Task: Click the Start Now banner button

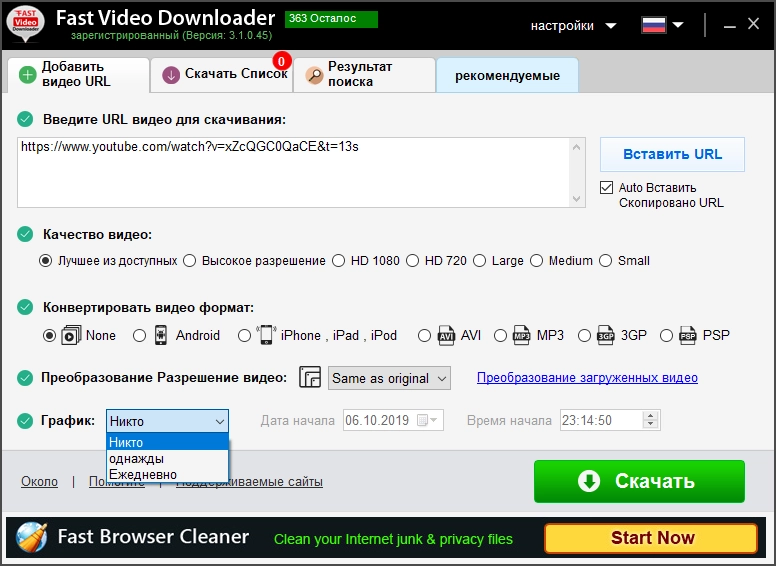Action: (x=651, y=538)
